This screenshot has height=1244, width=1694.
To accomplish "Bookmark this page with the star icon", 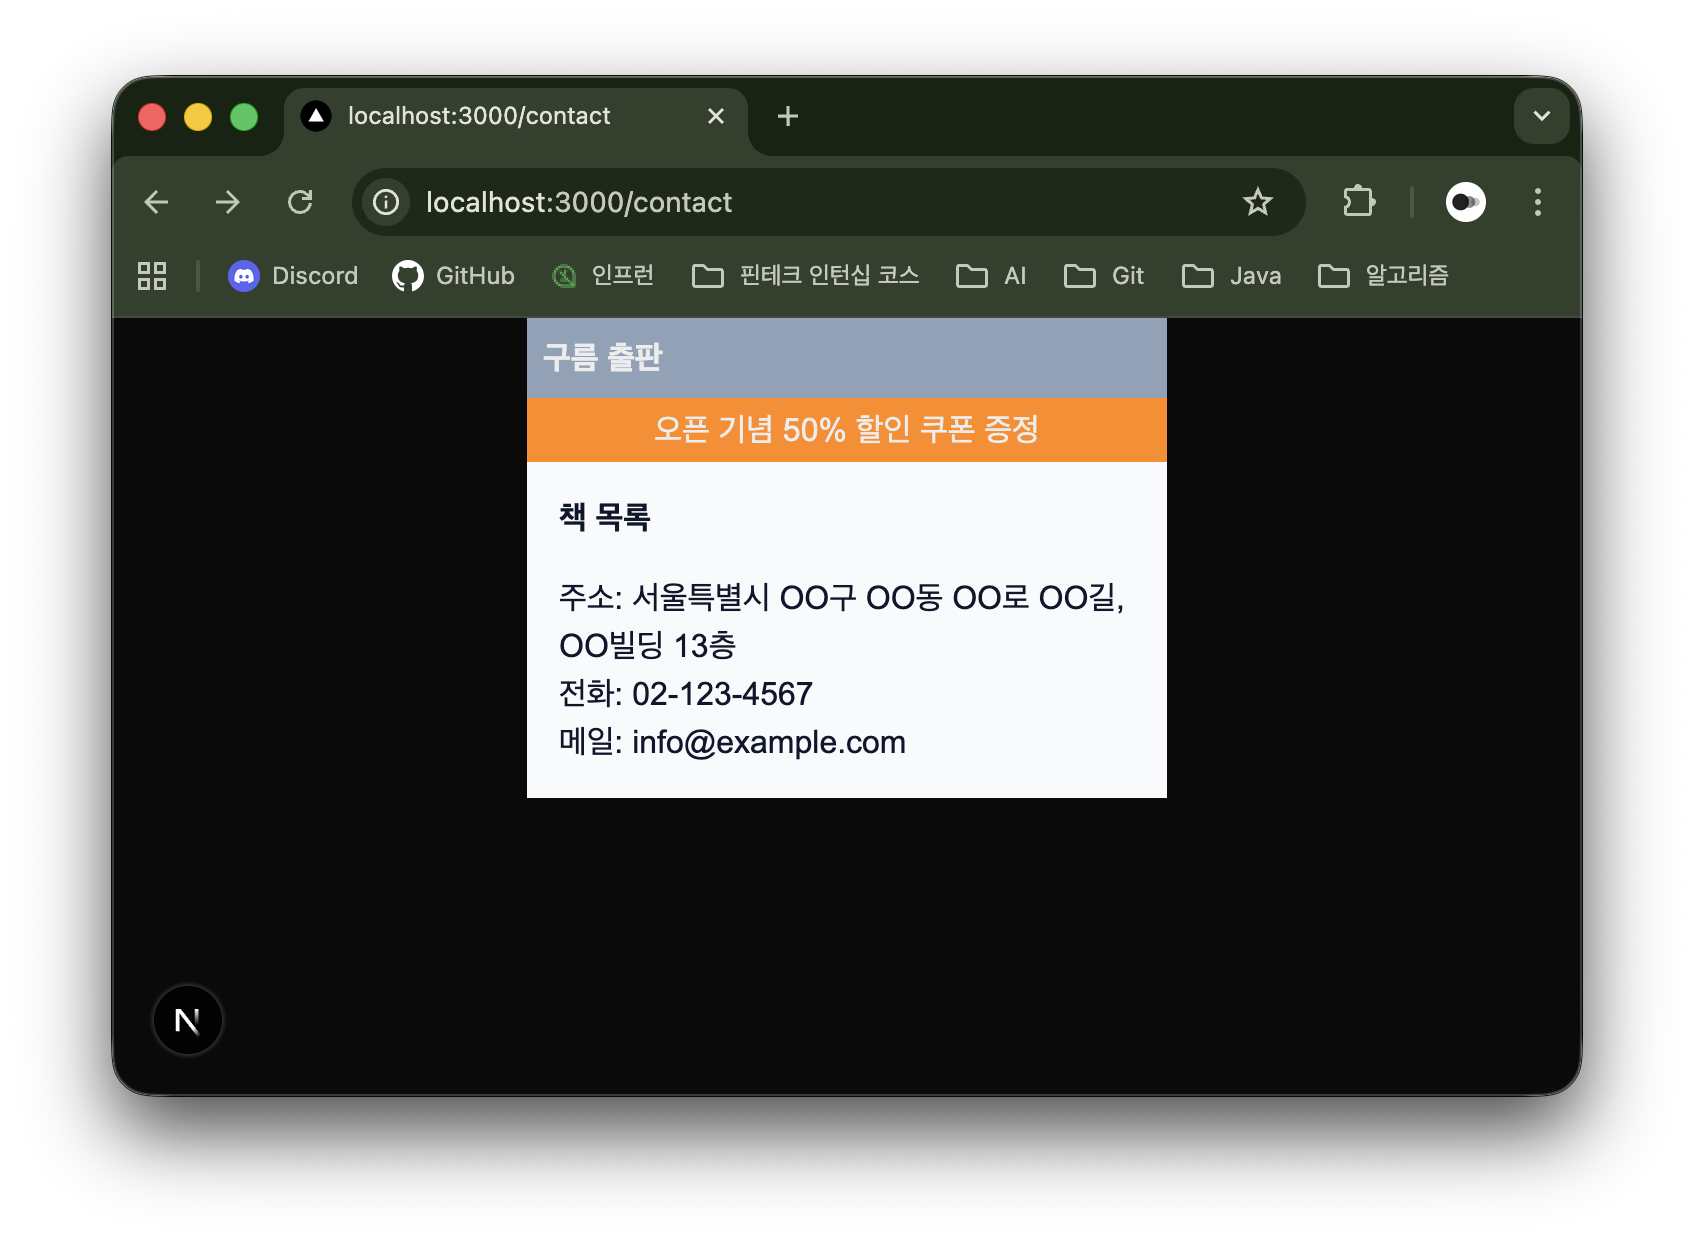I will (x=1257, y=202).
